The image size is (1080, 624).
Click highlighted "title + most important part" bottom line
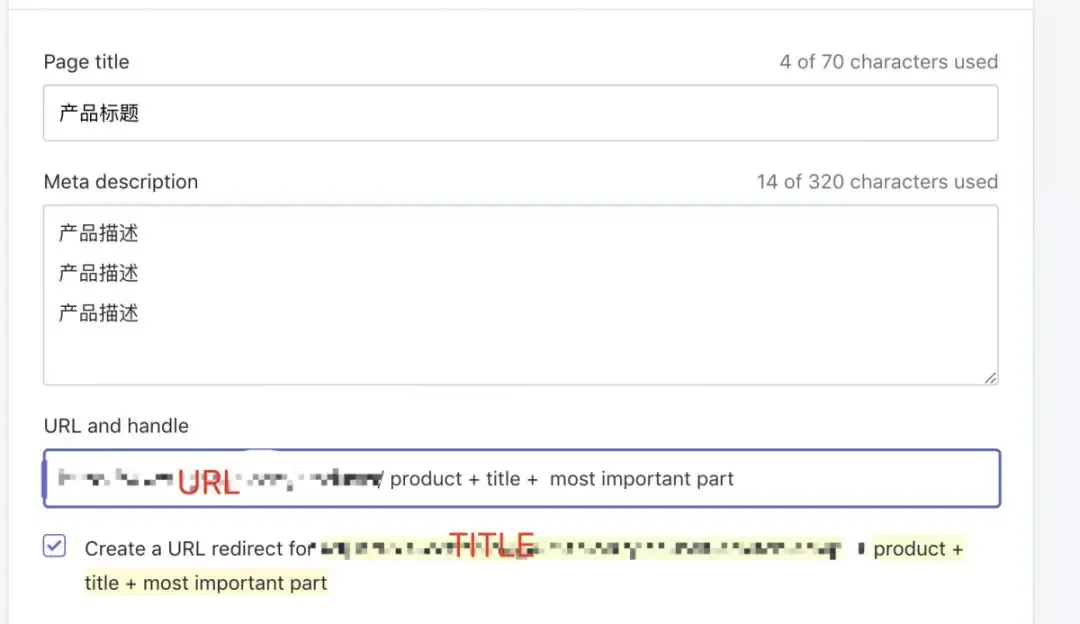tap(206, 583)
